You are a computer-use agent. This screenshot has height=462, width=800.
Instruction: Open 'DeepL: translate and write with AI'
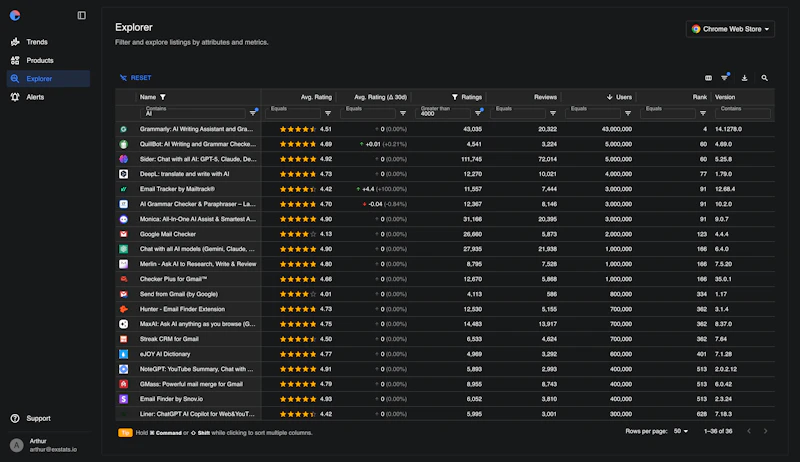click(185, 174)
